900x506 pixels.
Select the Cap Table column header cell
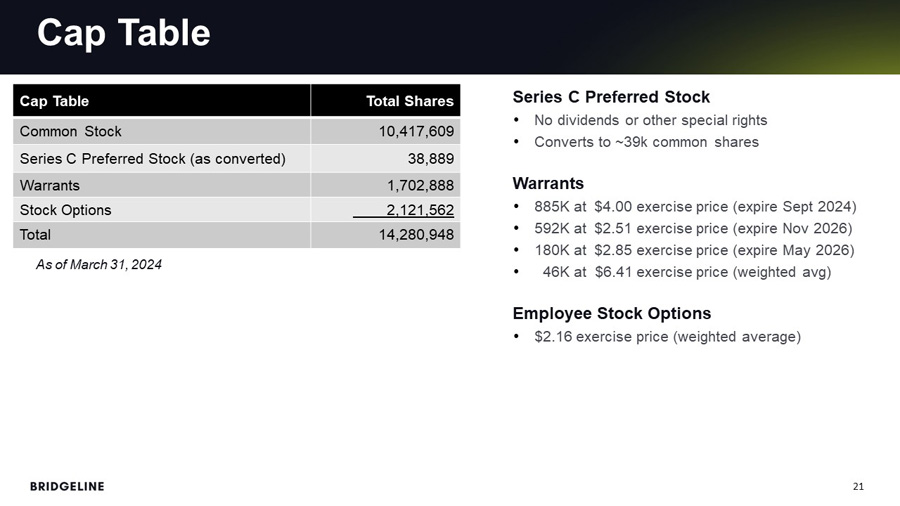54,101
